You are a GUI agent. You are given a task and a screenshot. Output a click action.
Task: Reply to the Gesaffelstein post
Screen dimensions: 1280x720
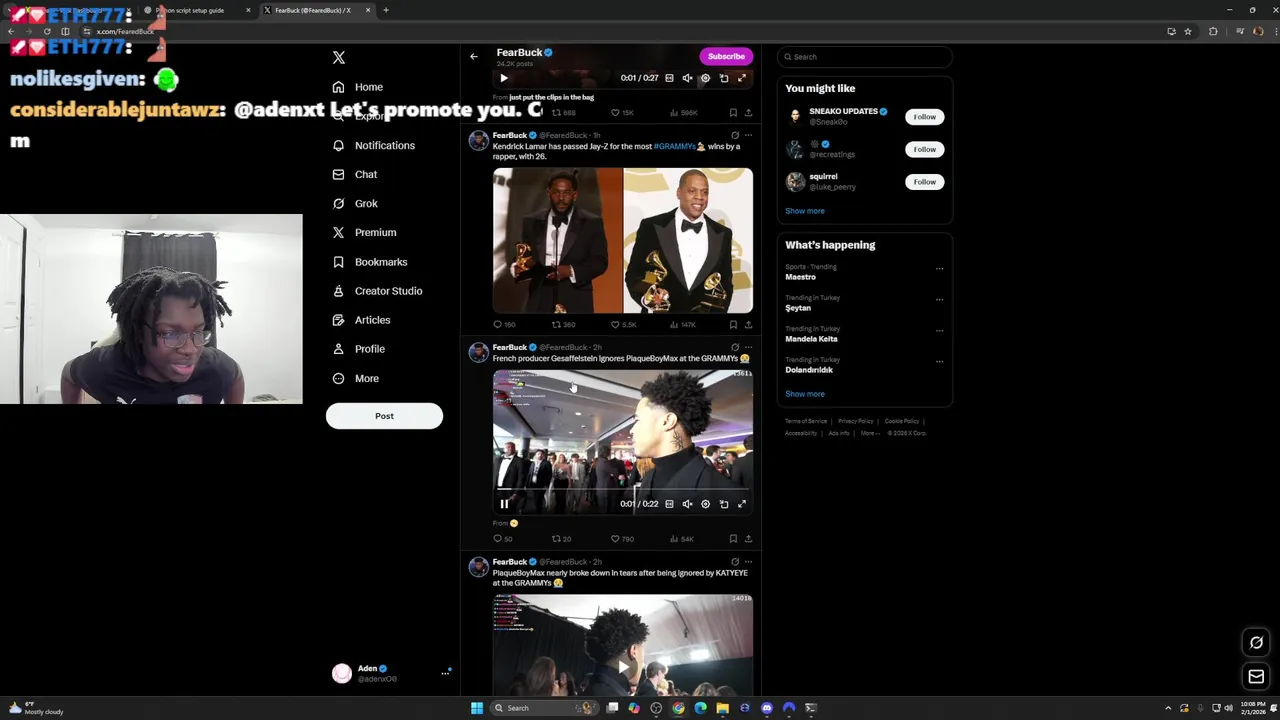503,539
